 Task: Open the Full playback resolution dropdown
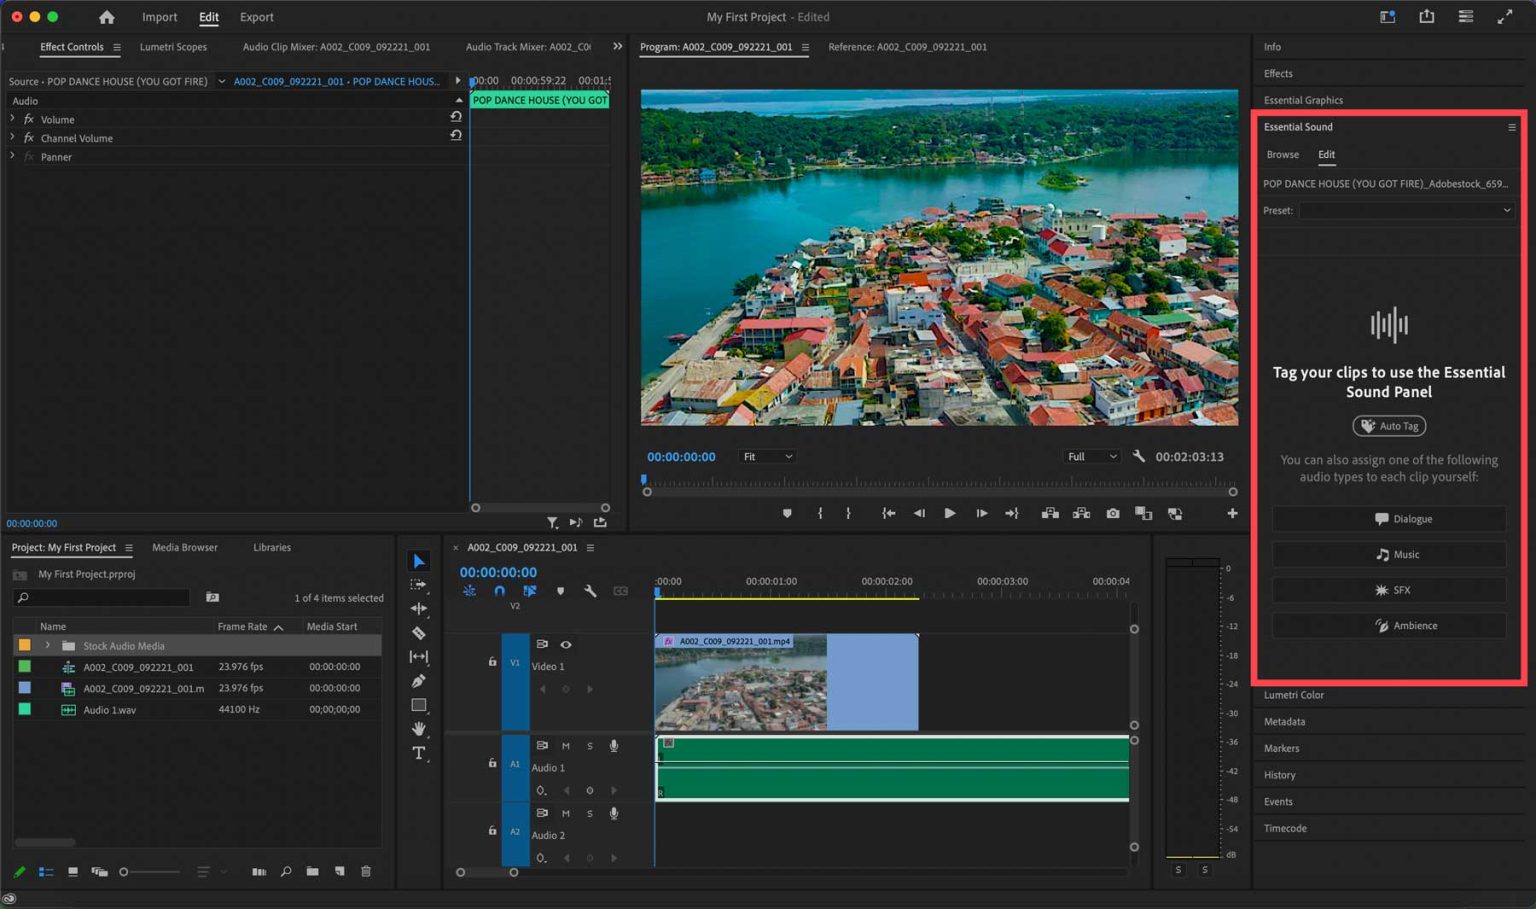click(1090, 456)
